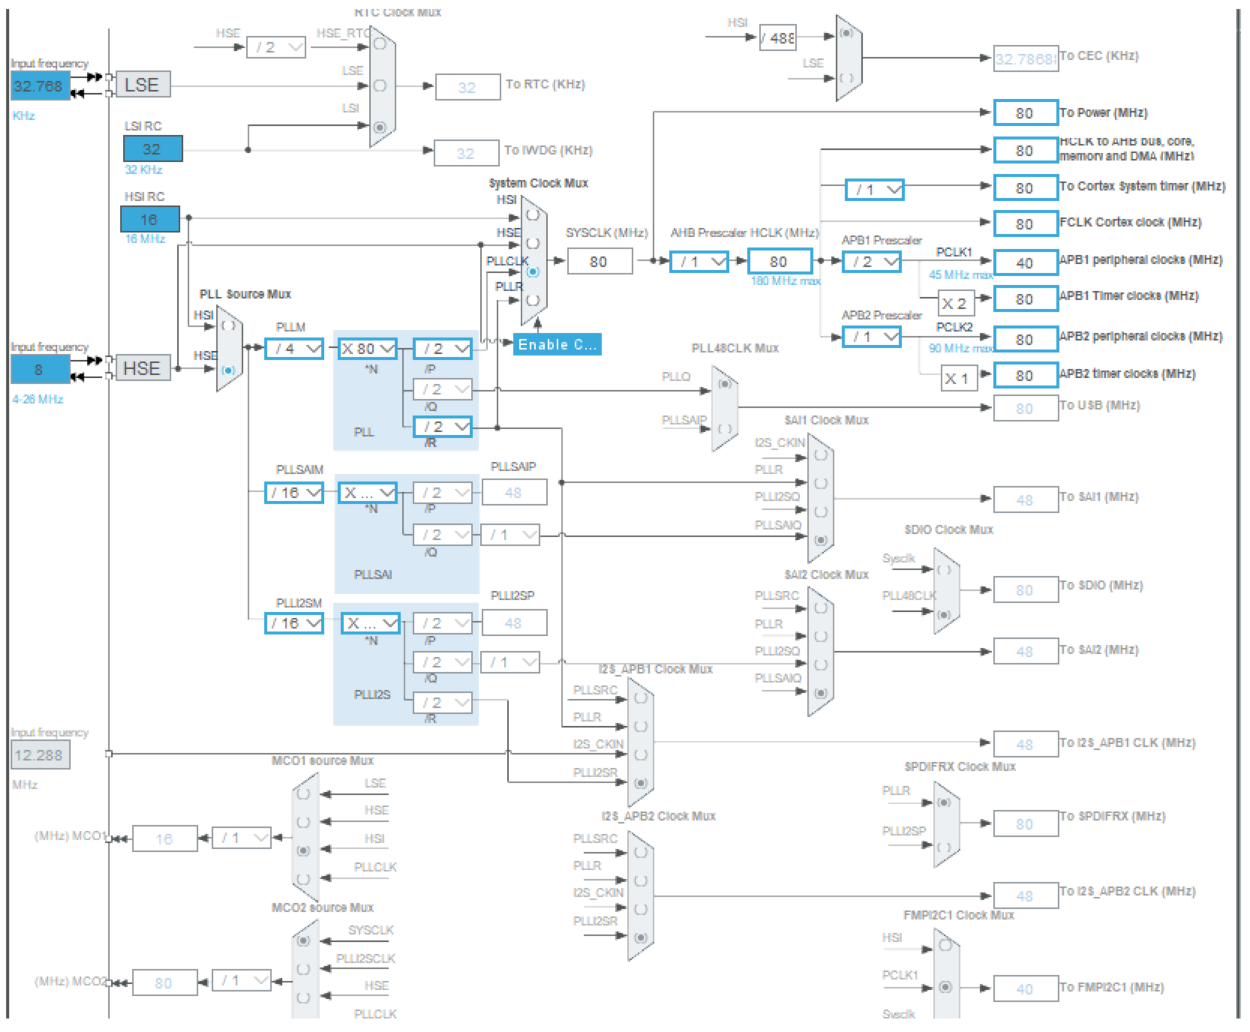Open the MCO1 divider dropdown showing /1
Image resolution: width=1250 pixels, height=1032 pixels.
click(241, 838)
